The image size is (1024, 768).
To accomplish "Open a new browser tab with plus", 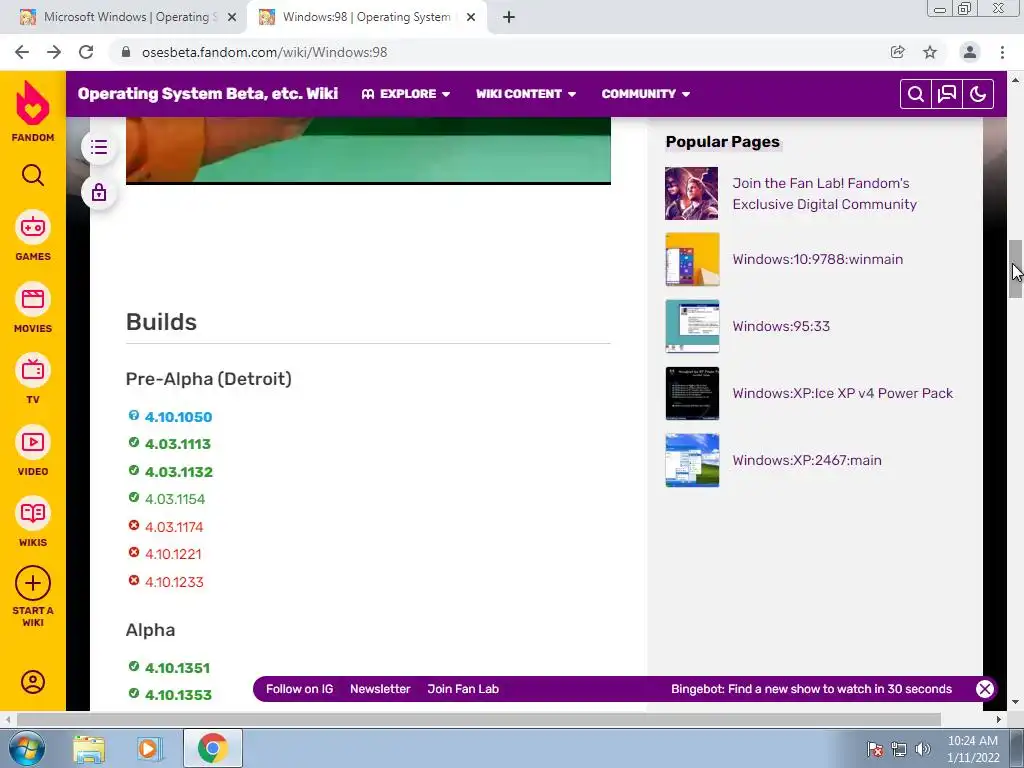I will 509,17.
